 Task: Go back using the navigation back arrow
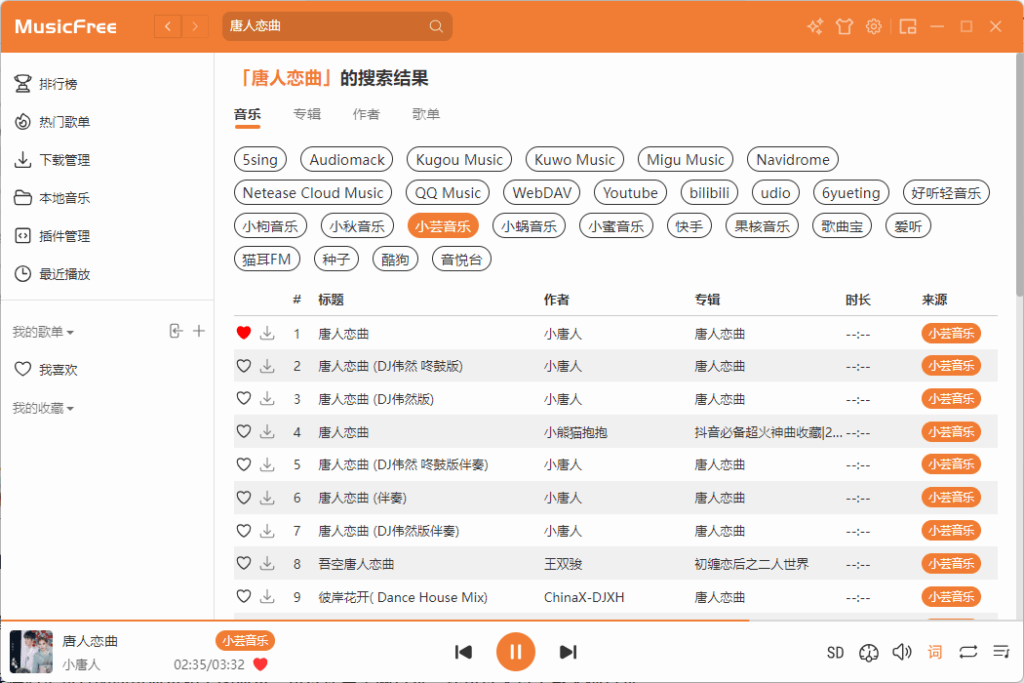[168, 26]
